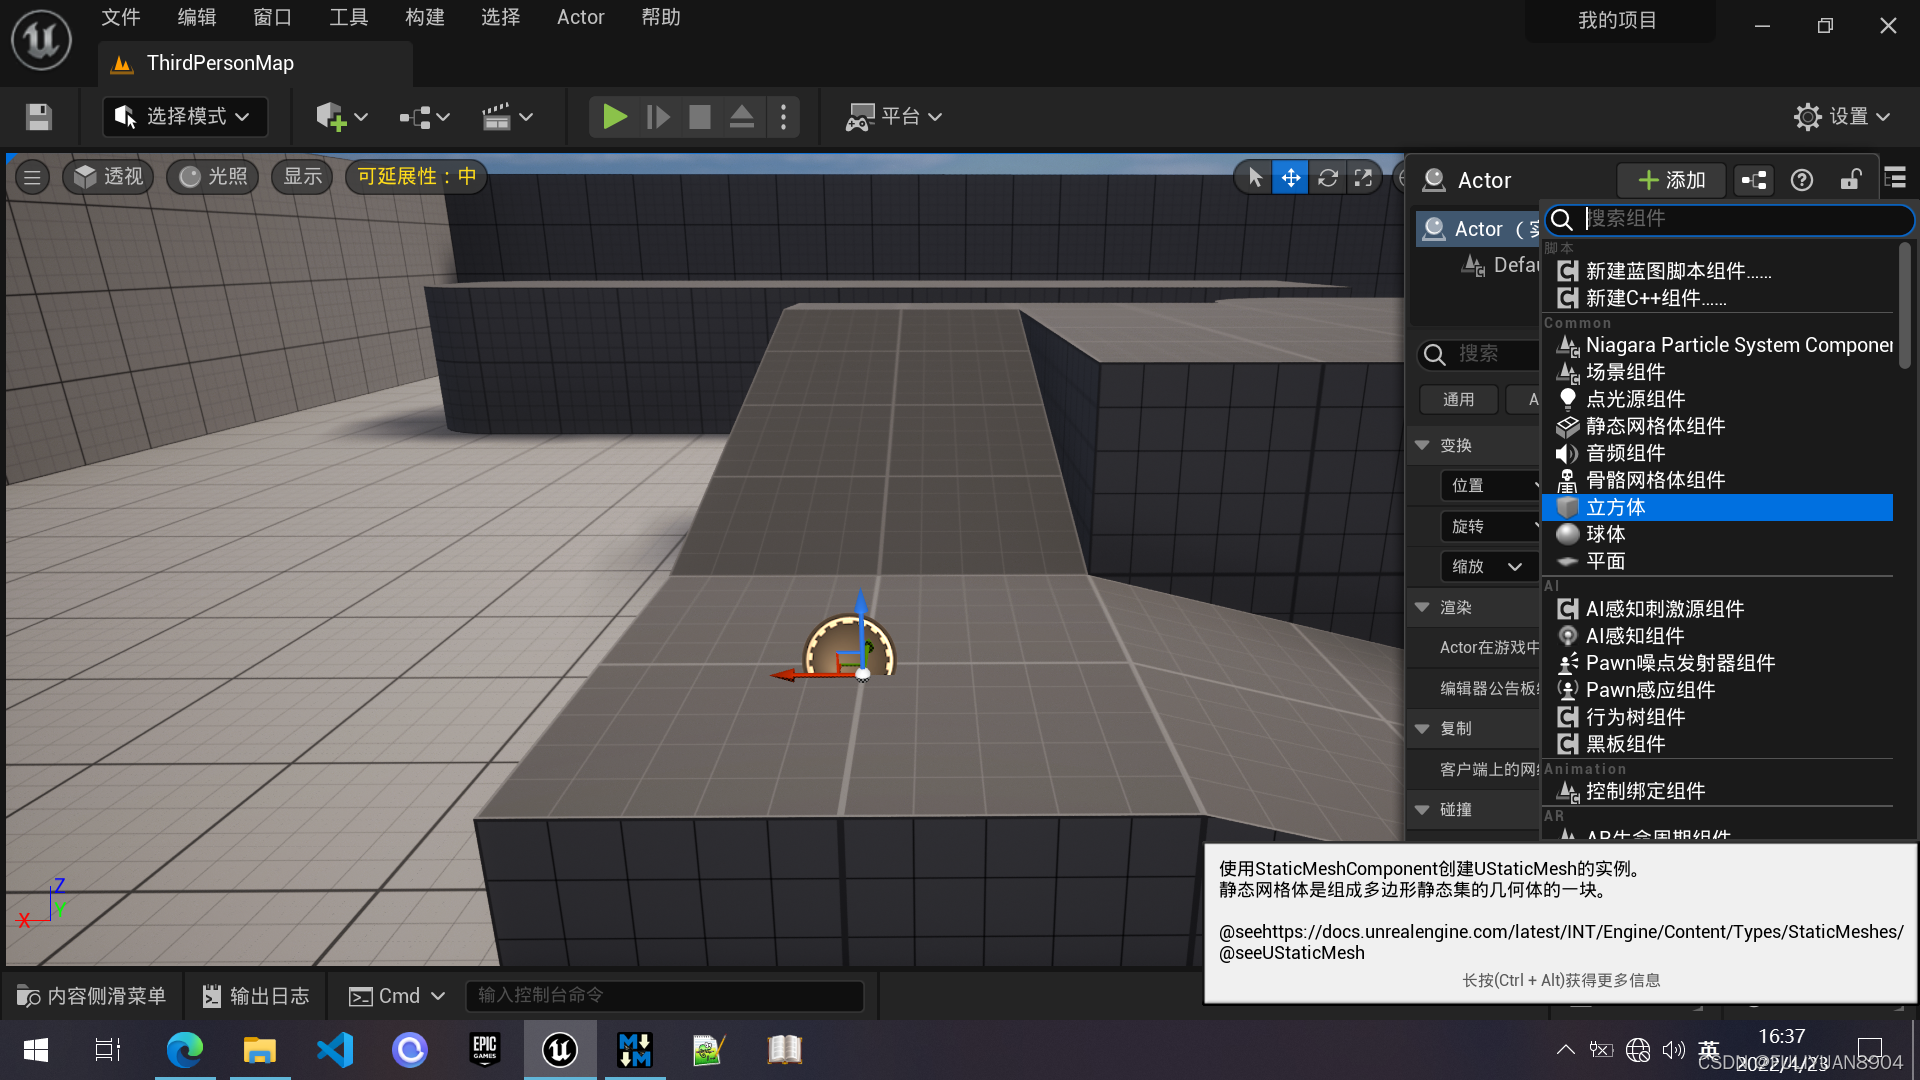Select 新建C++组件 entry

[1717, 299]
